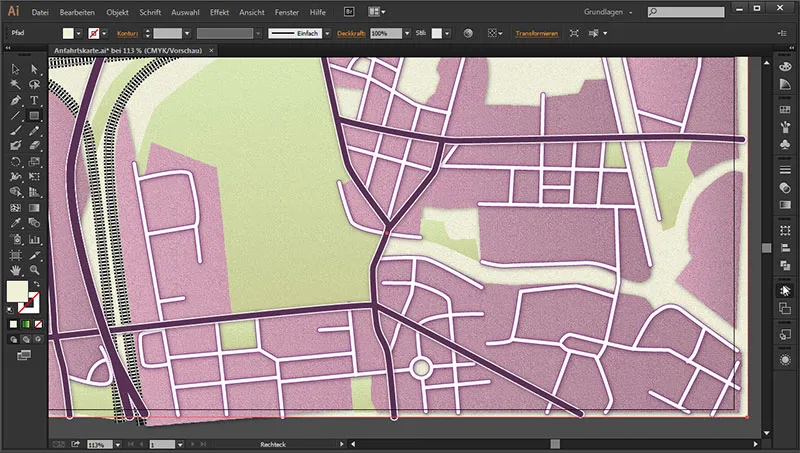Open the Swatches panel grid icon
Screen dimensions: 800x453
click(785, 110)
